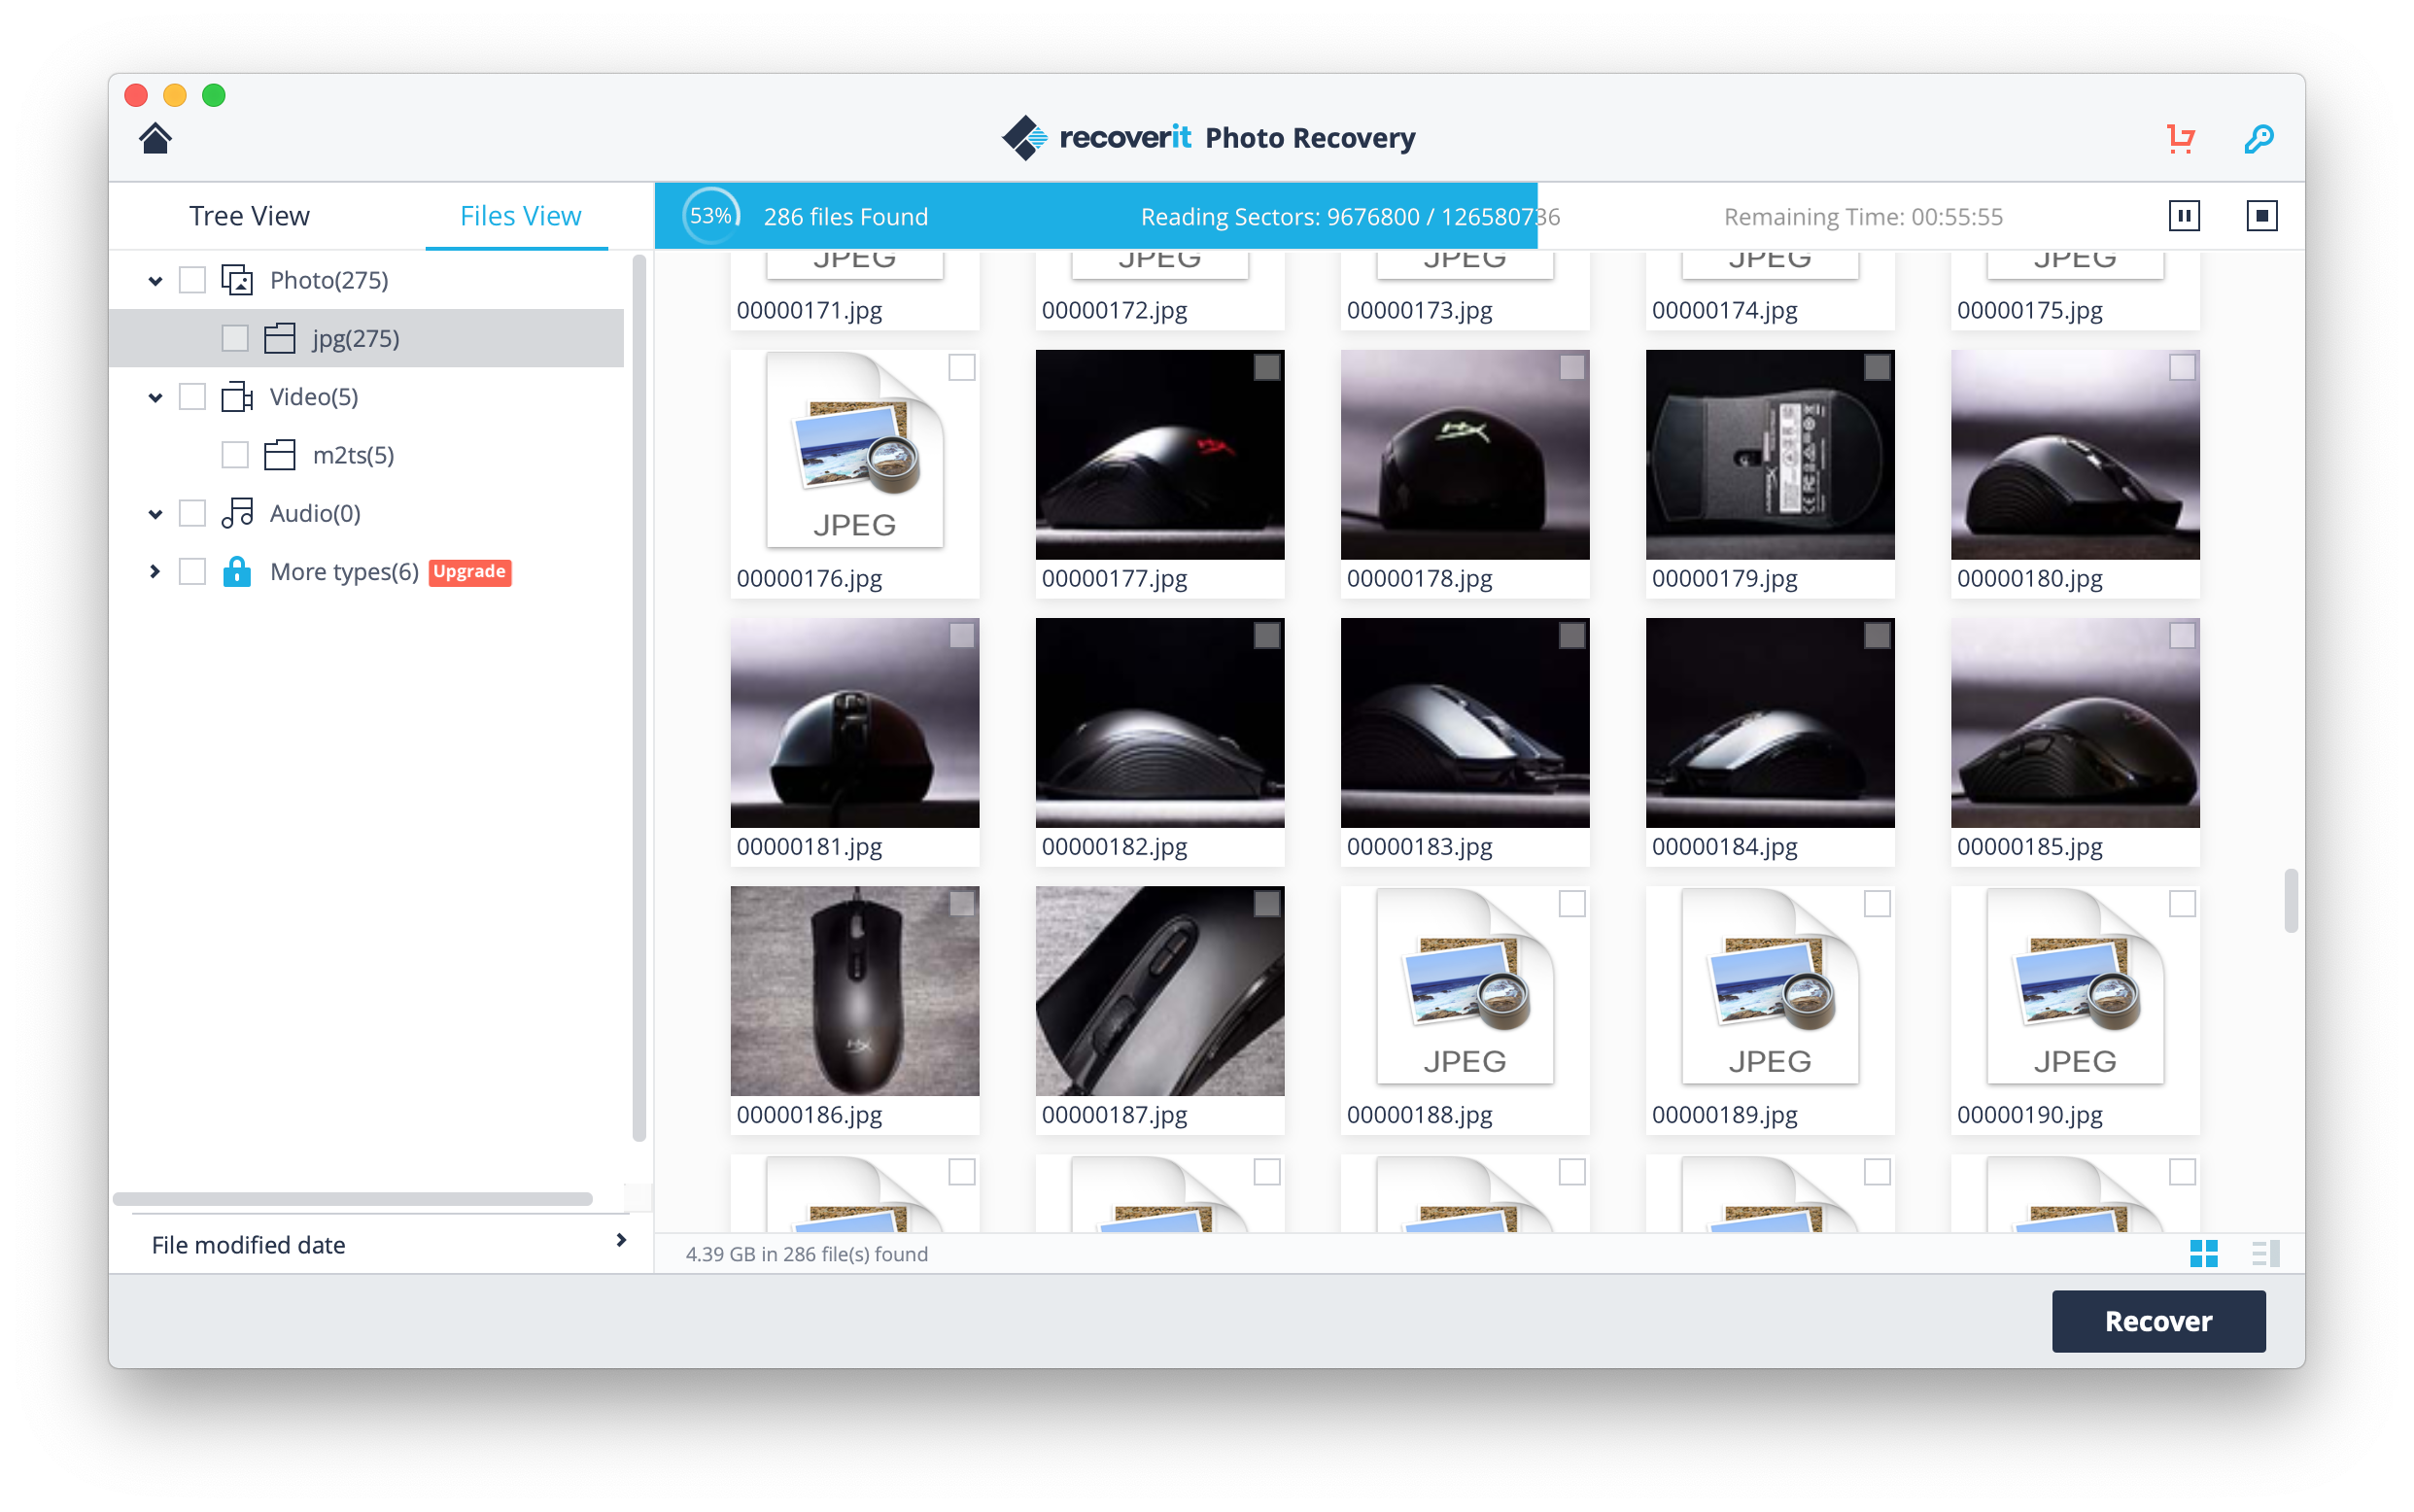Select the Files View tab
This screenshot has height=1512, width=2414.
click(x=520, y=216)
